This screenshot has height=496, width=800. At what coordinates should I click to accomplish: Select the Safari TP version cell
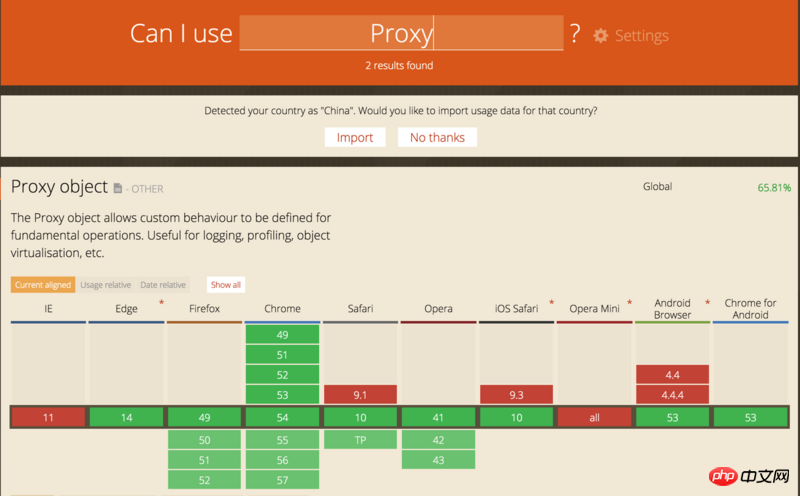pos(361,440)
